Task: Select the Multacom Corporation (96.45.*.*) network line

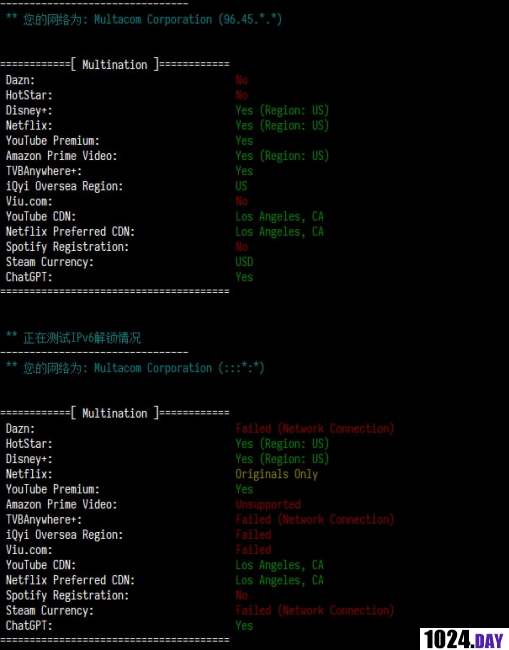Action: [x=144, y=19]
